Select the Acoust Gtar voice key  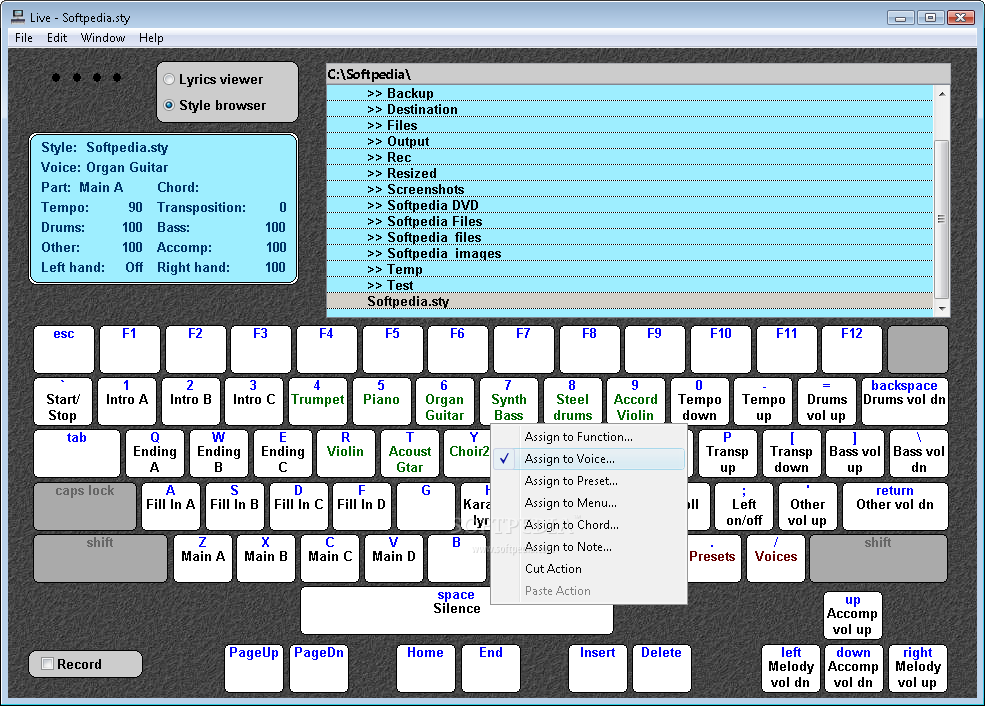pos(410,453)
